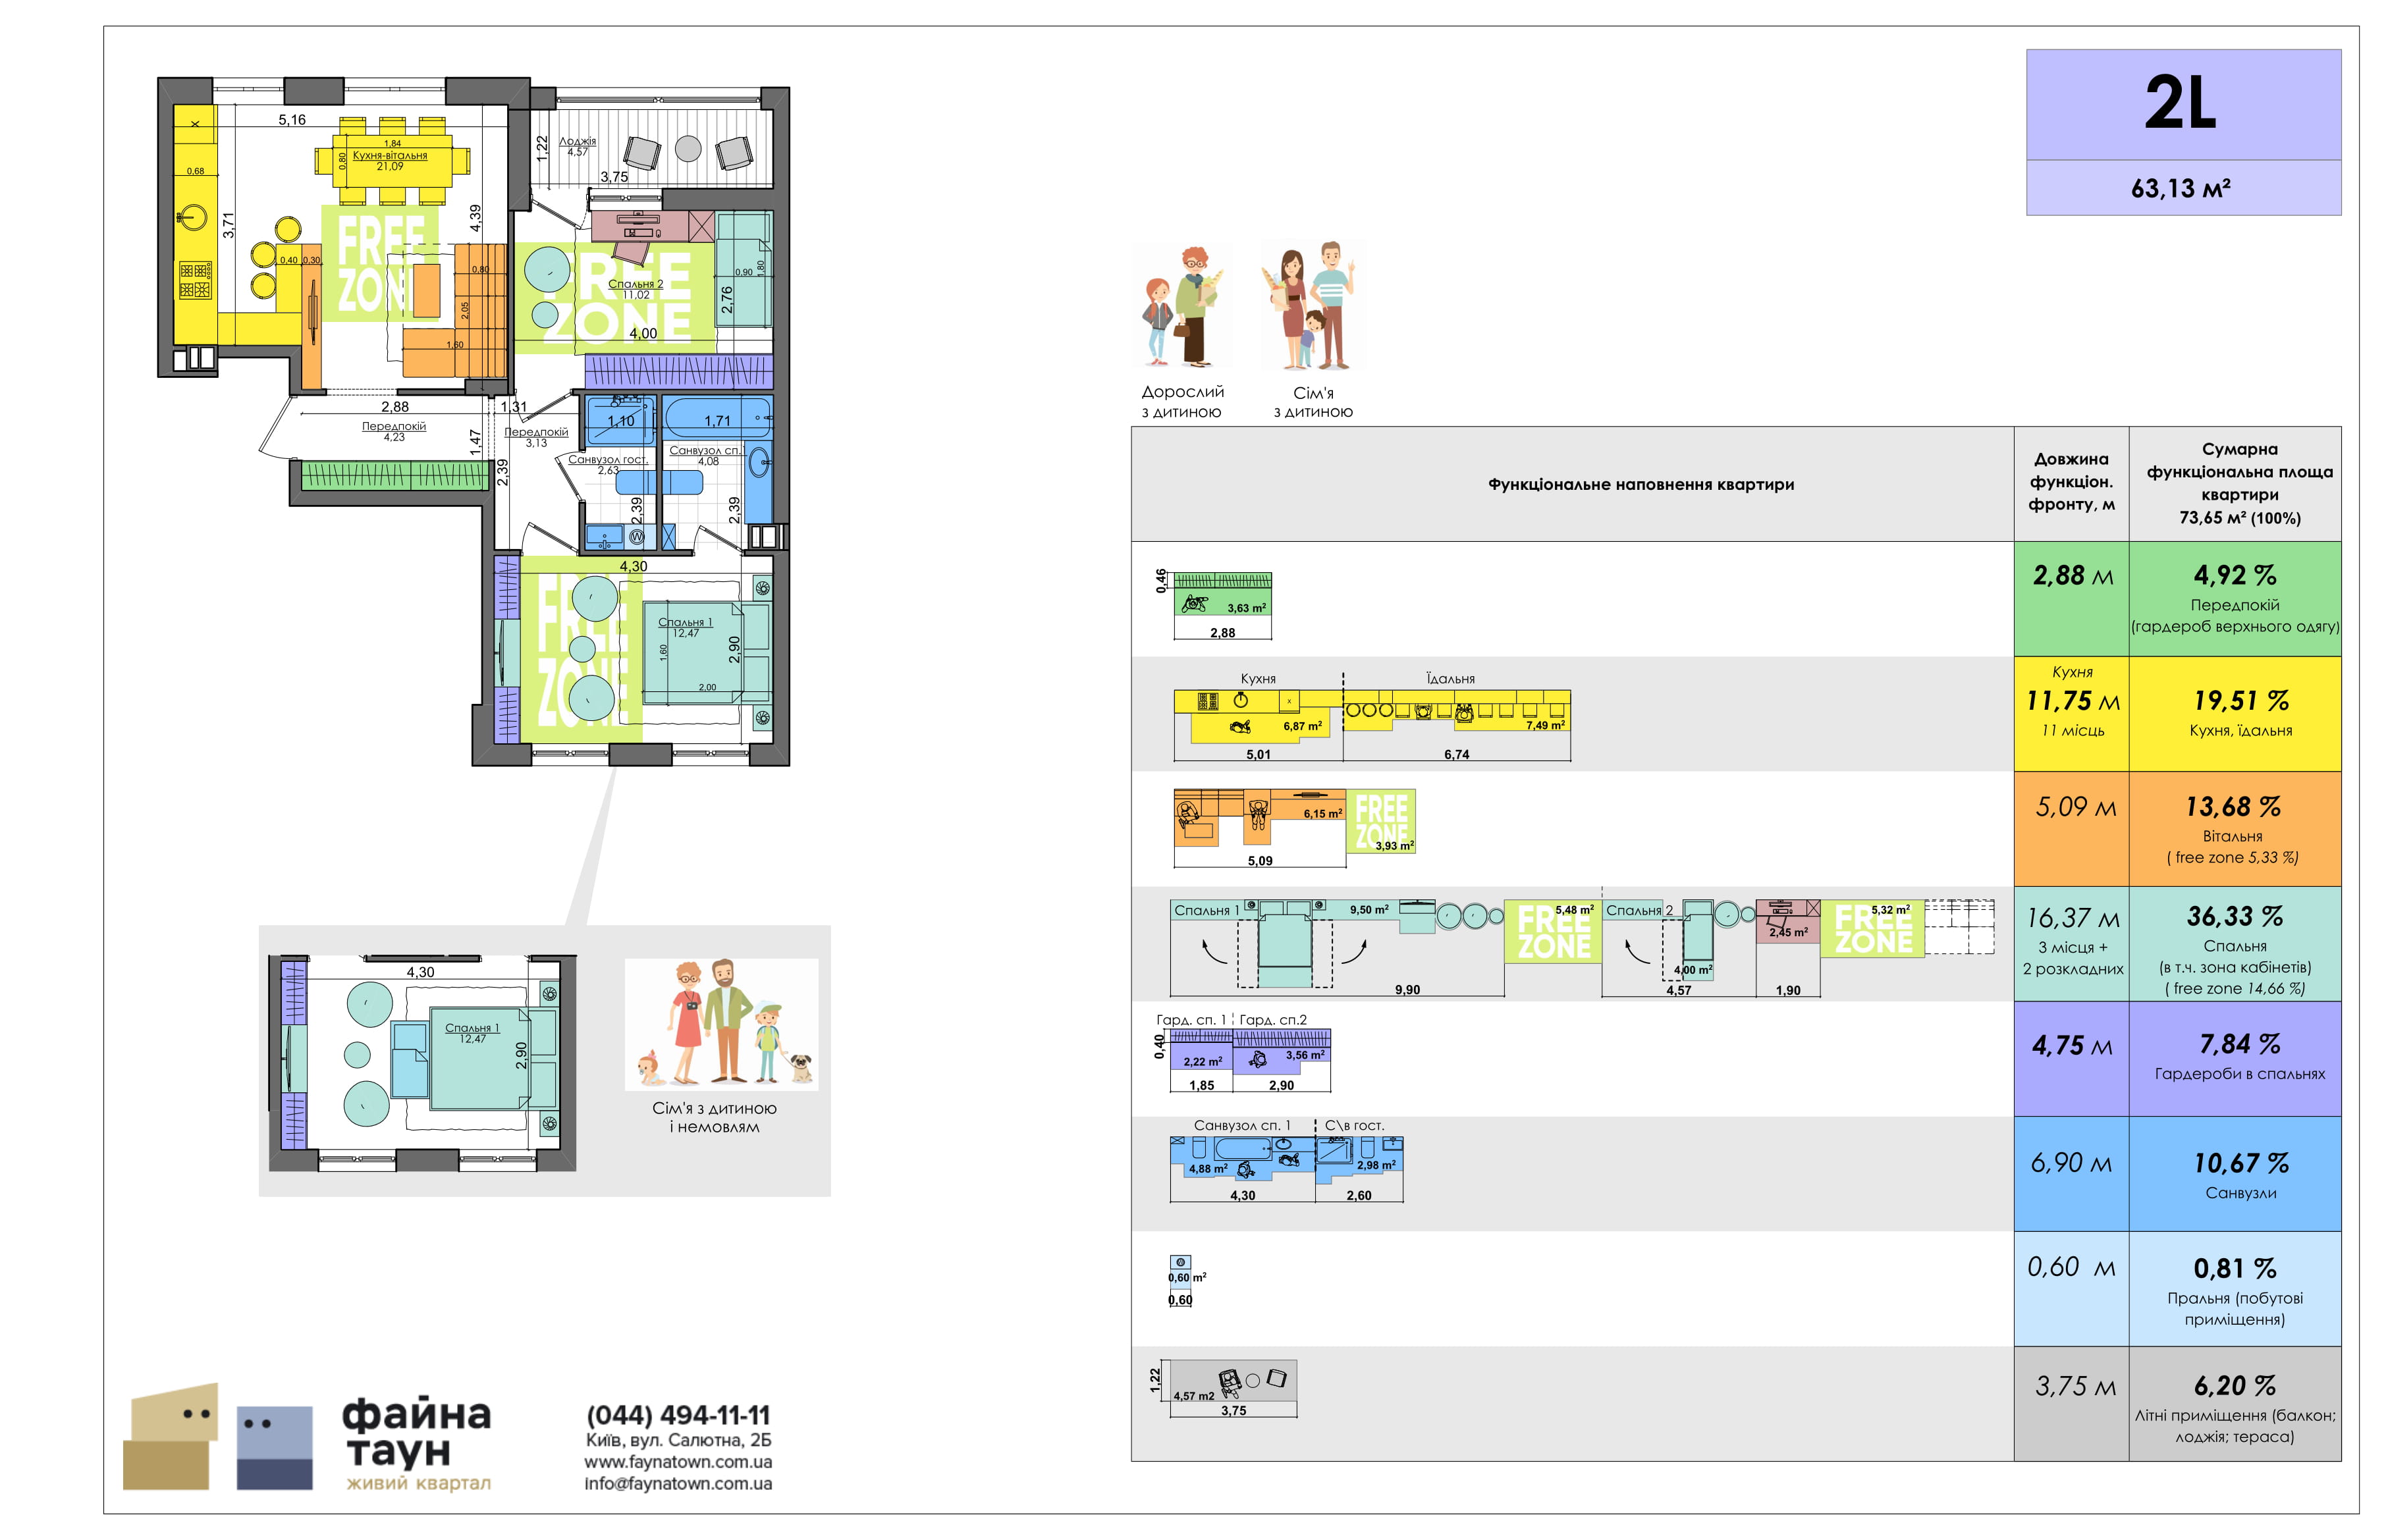Select the address Київ, вул. Салютна, 2Б
The width and height of the screenshot is (2386, 1540).
678,1440
